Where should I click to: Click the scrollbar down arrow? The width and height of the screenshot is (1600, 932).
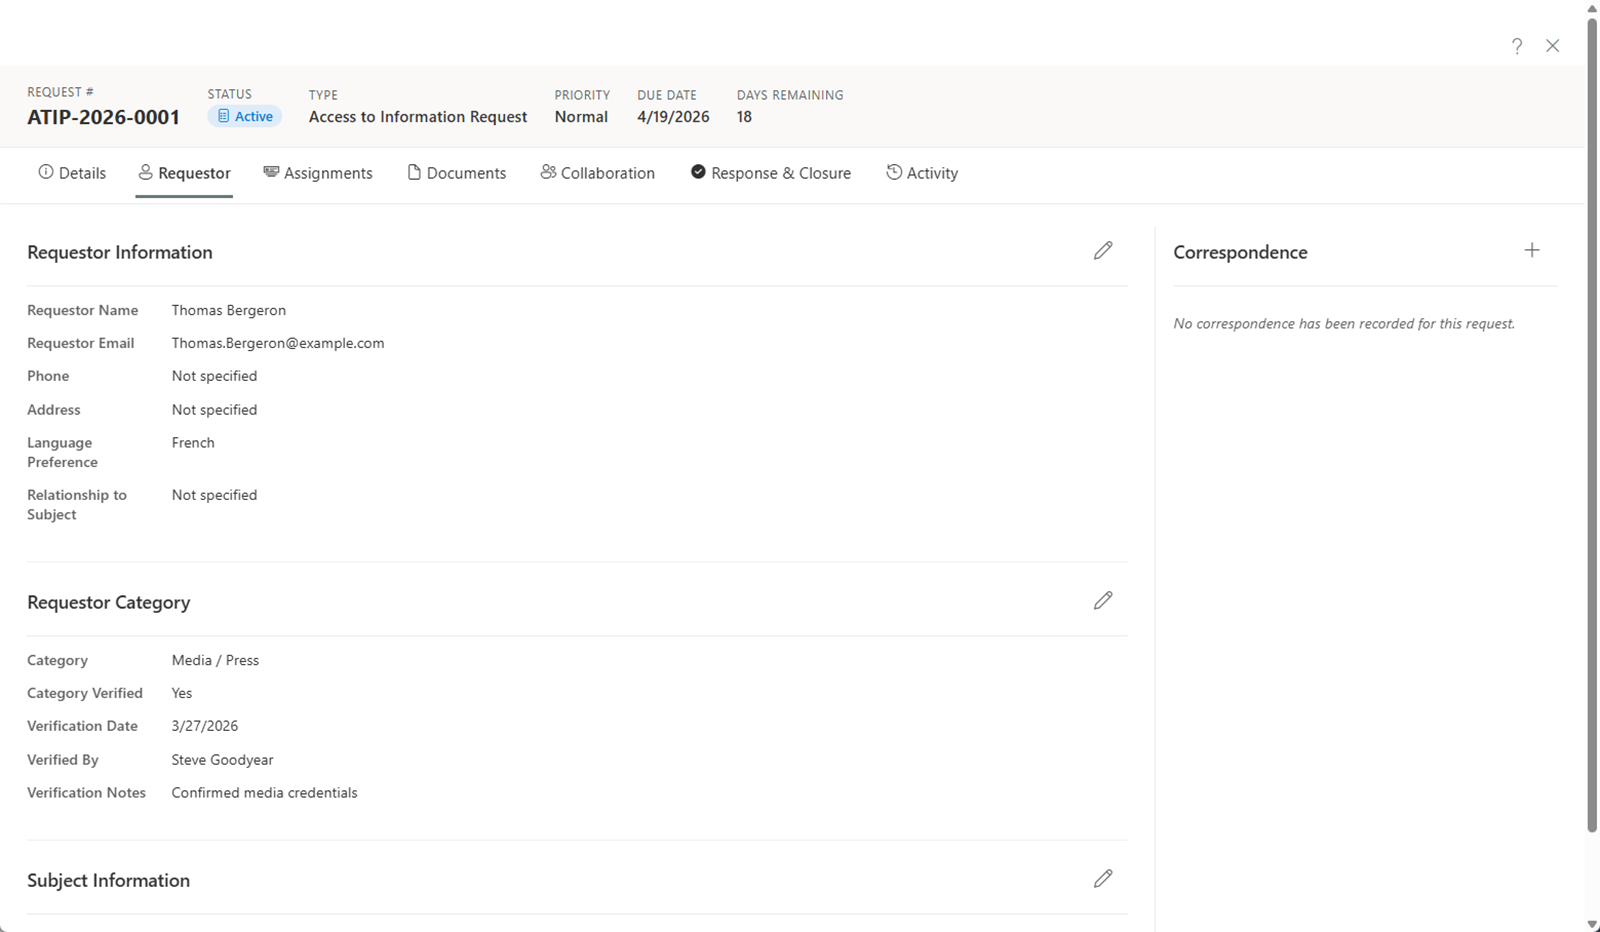click(x=1592, y=924)
